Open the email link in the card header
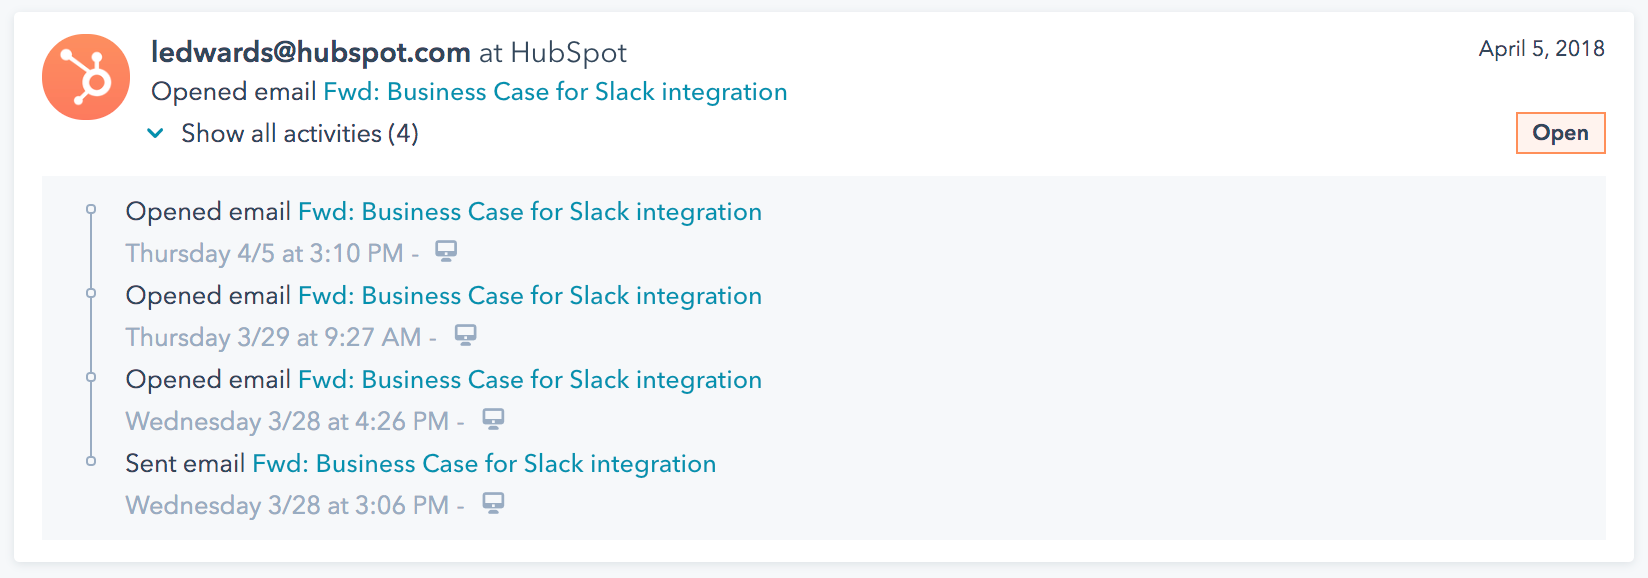The image size is (1648, 578). [555, 92]
